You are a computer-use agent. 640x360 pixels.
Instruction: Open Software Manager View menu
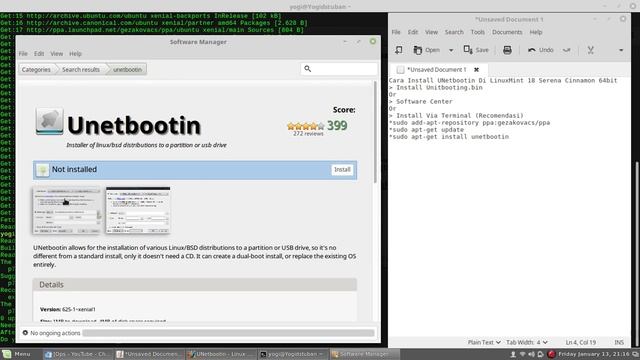tap(57, 53)
